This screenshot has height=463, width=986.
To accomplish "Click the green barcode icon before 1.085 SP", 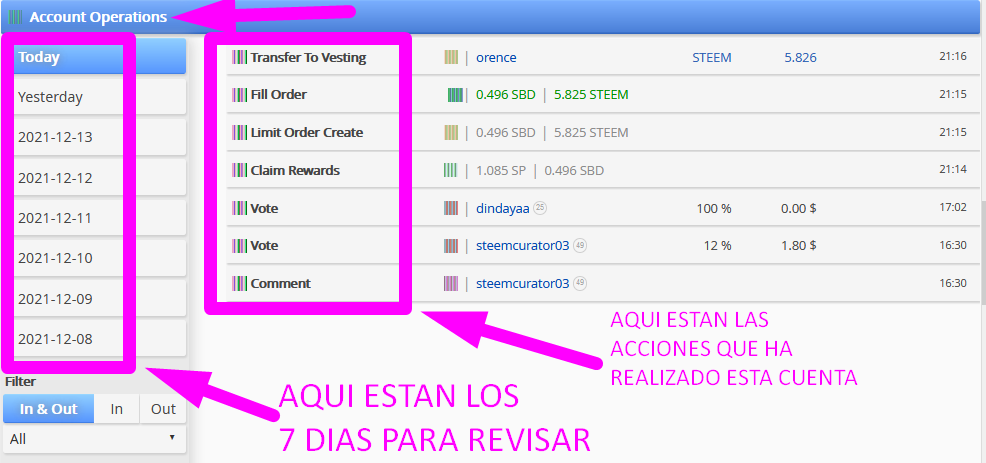I will [x=450, y=170].
